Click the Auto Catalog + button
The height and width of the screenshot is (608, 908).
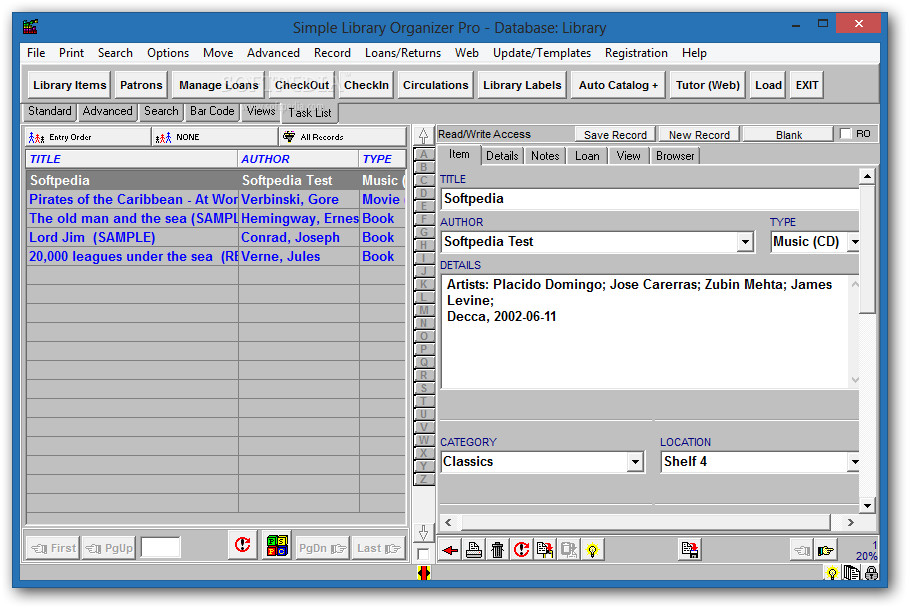tap(618, 85)
